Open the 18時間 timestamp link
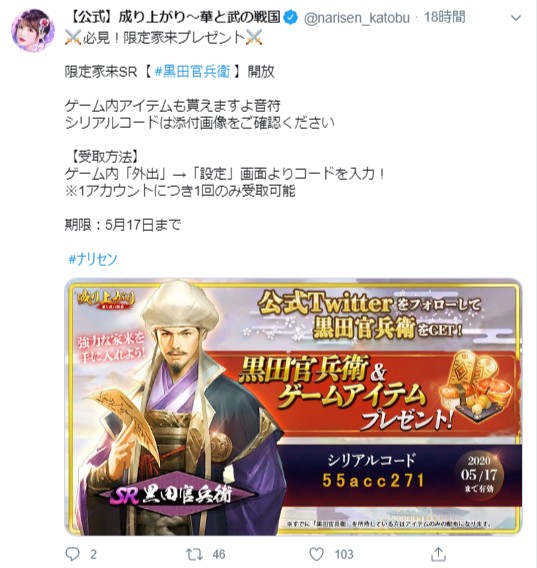 coord(445,17)
